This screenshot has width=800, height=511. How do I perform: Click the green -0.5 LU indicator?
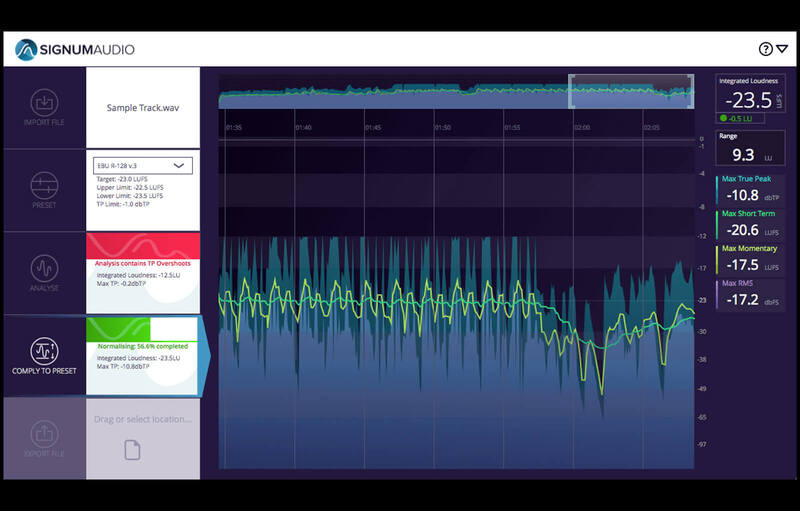pos(742,118)
